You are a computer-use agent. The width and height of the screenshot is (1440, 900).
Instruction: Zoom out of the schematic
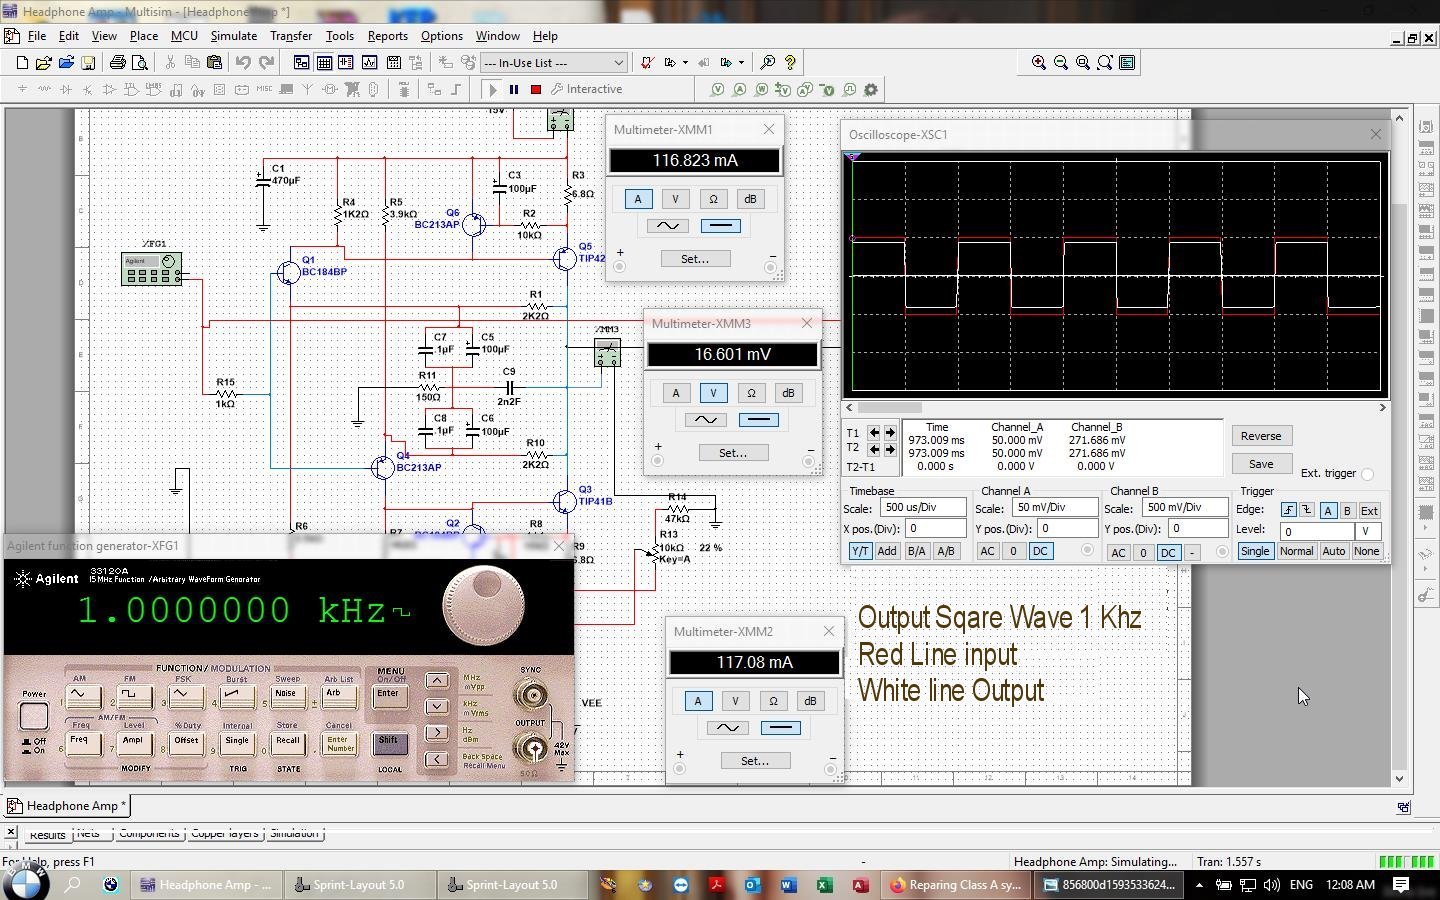coord(1061,63)
